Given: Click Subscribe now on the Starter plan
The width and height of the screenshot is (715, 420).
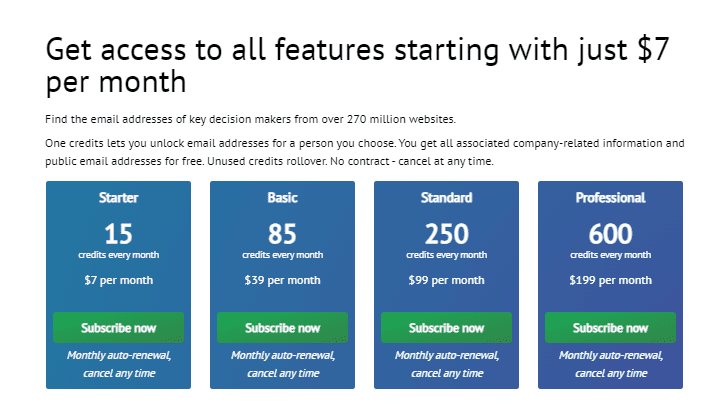Looking at the screenshot, I should coord(118,328).
